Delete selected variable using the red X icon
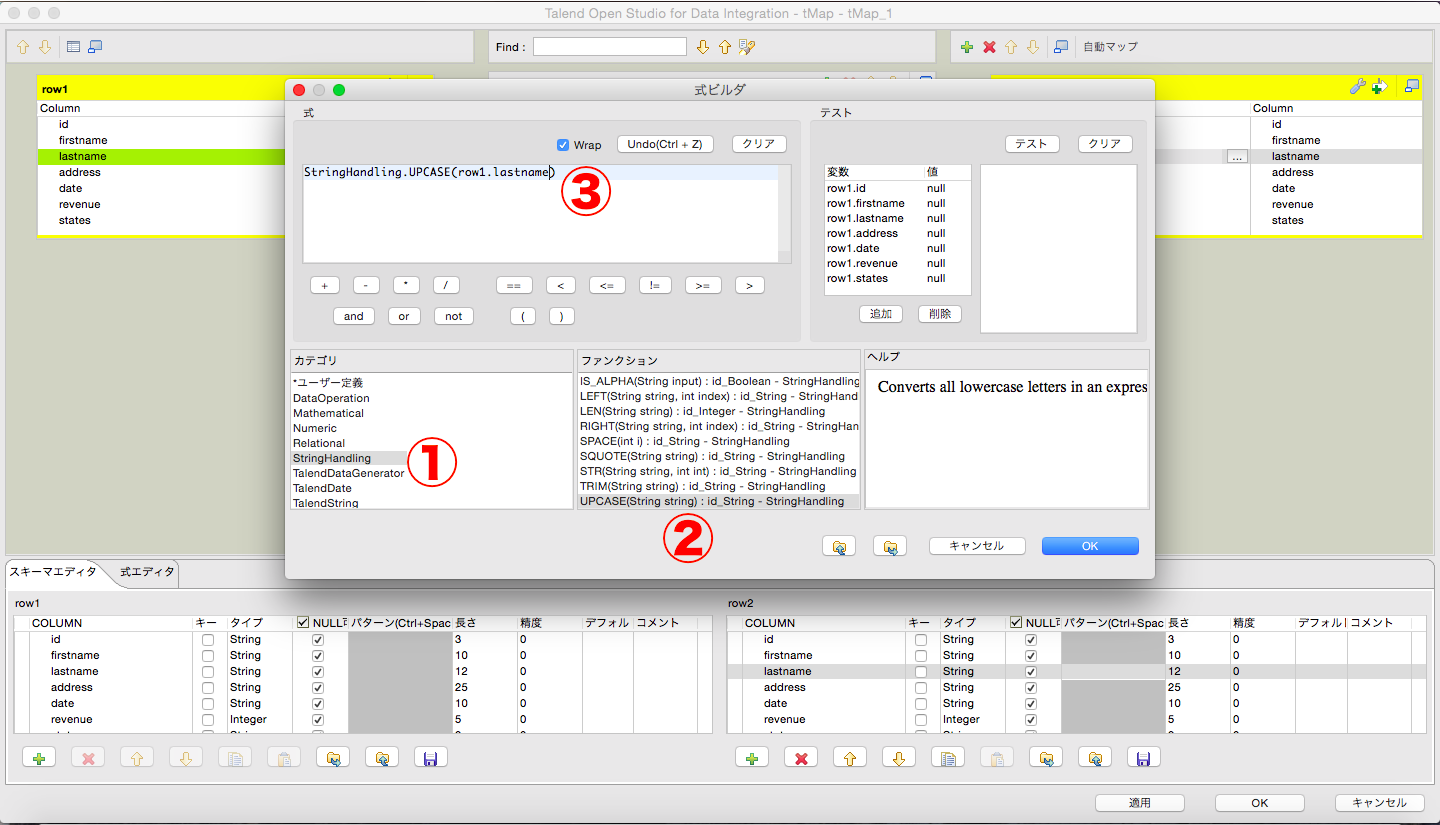 [x=988, y=46]
